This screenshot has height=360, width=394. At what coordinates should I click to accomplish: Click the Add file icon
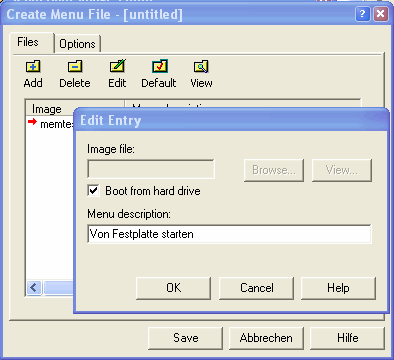point(33,66)
